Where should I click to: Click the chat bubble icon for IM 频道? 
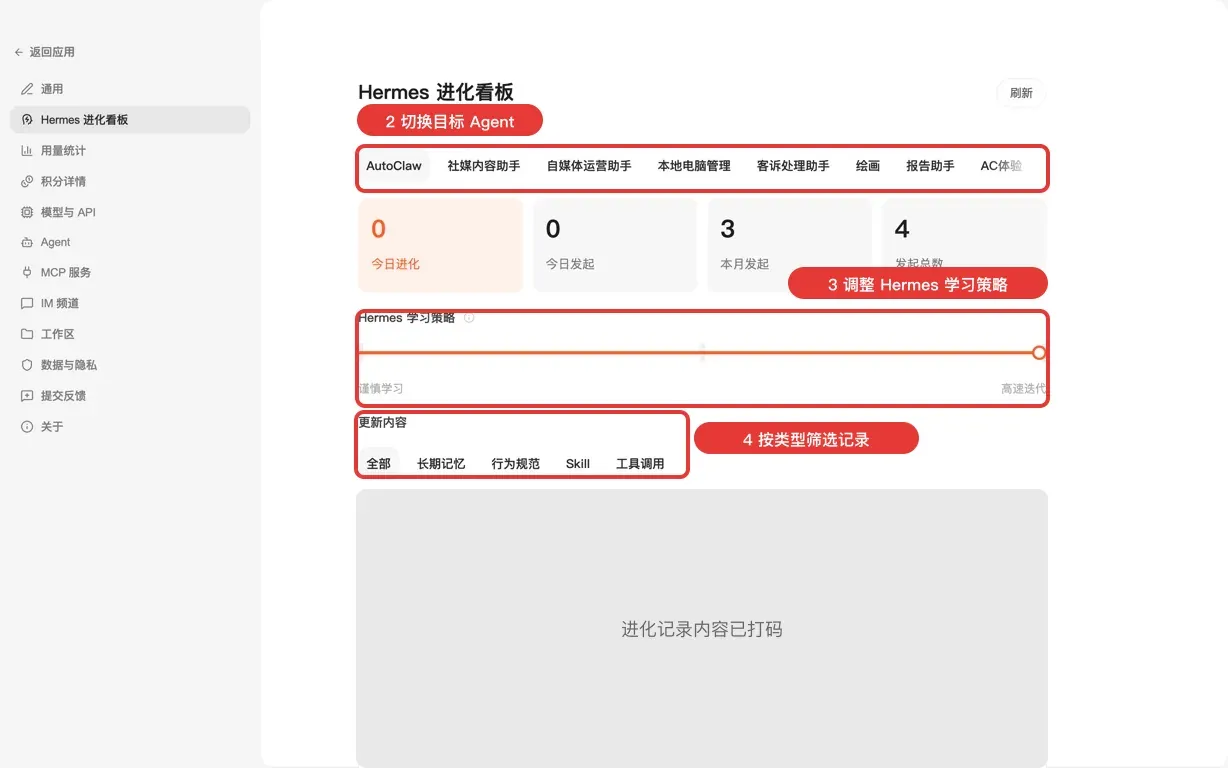[27, 303]
